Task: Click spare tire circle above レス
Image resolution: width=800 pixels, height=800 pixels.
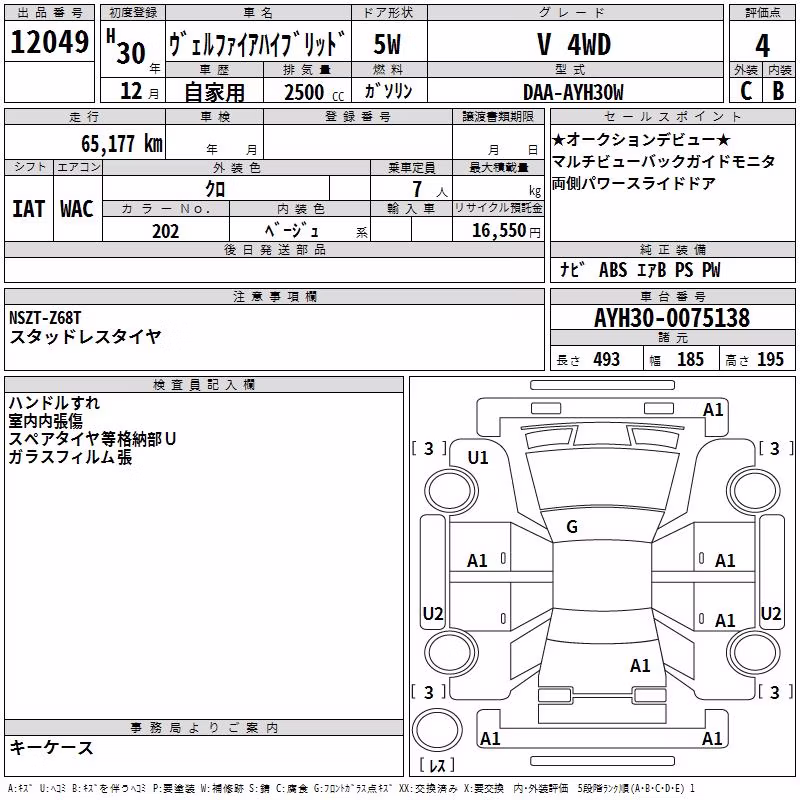Action: (x=437, y=729)
